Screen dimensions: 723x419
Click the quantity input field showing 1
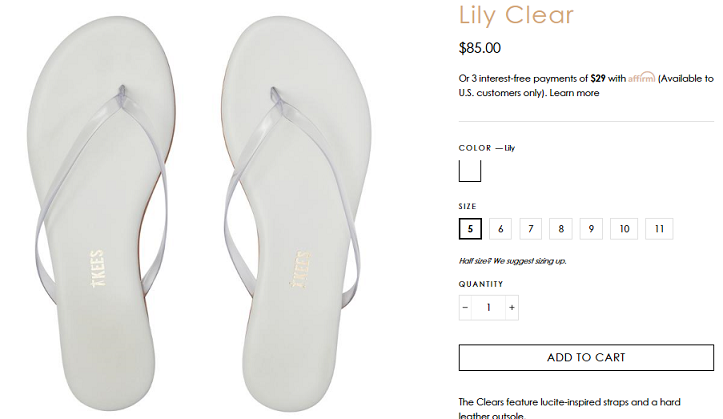488,307
